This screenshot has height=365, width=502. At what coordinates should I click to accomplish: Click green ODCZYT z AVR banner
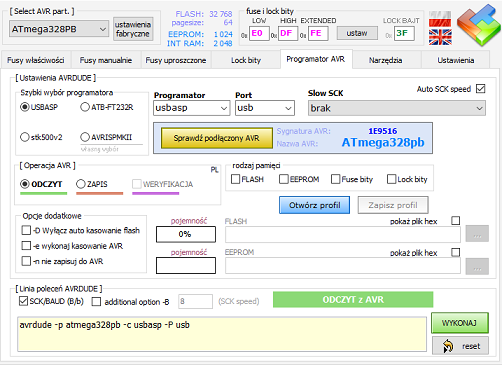click(353, 300)
